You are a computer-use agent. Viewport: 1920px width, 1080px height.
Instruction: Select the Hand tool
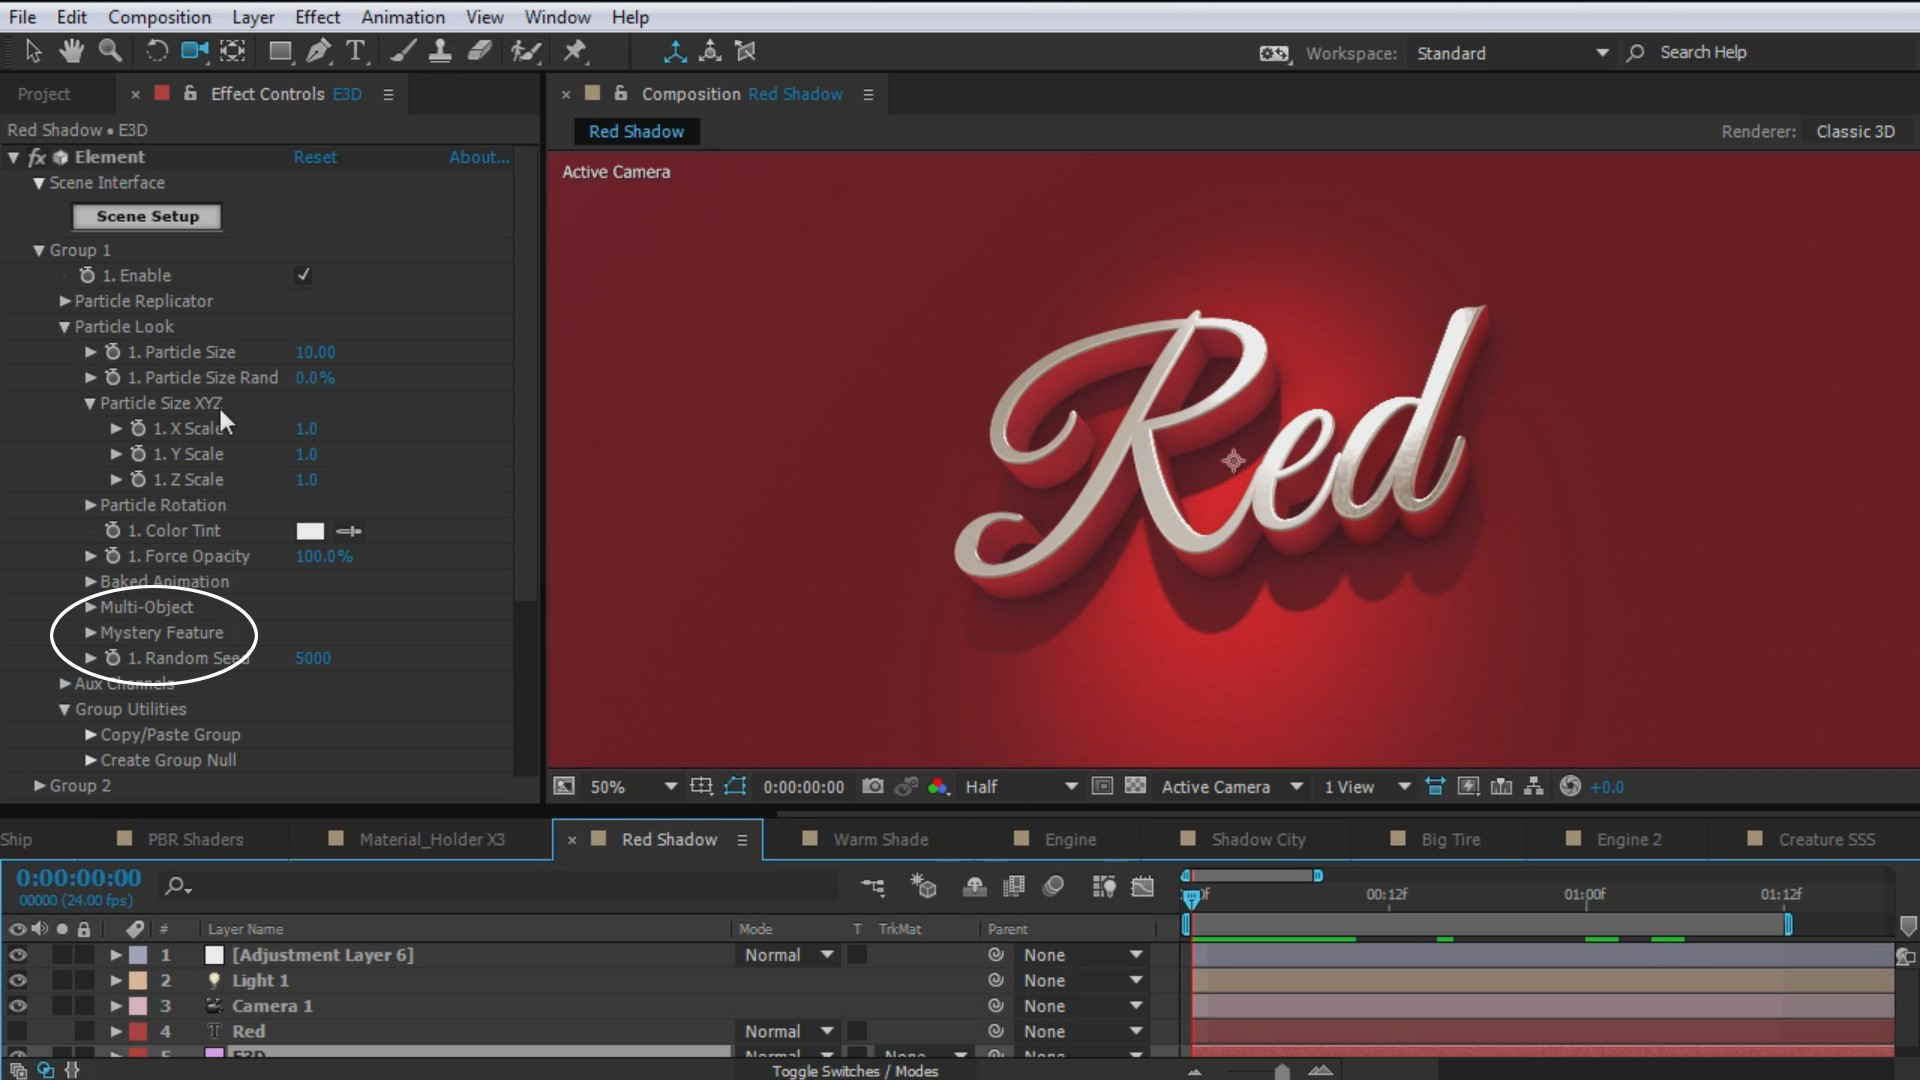[71, 51]
